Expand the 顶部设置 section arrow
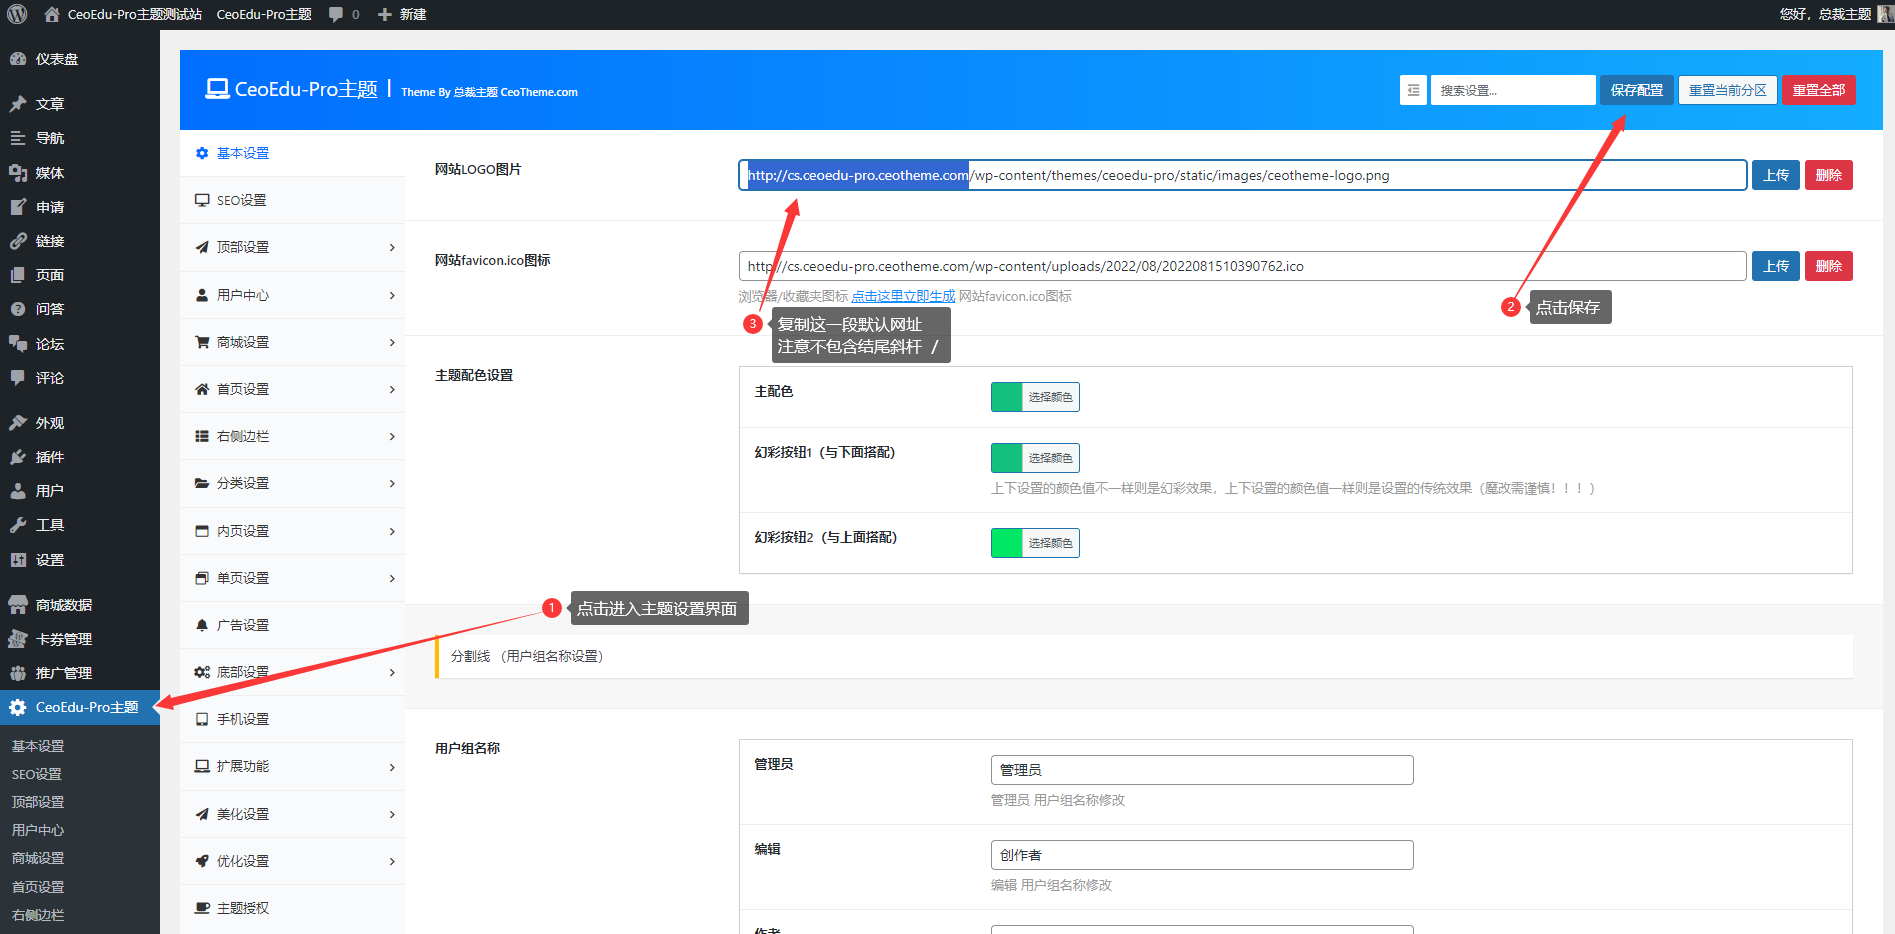 pyautogui.click(x=392, y=247)
